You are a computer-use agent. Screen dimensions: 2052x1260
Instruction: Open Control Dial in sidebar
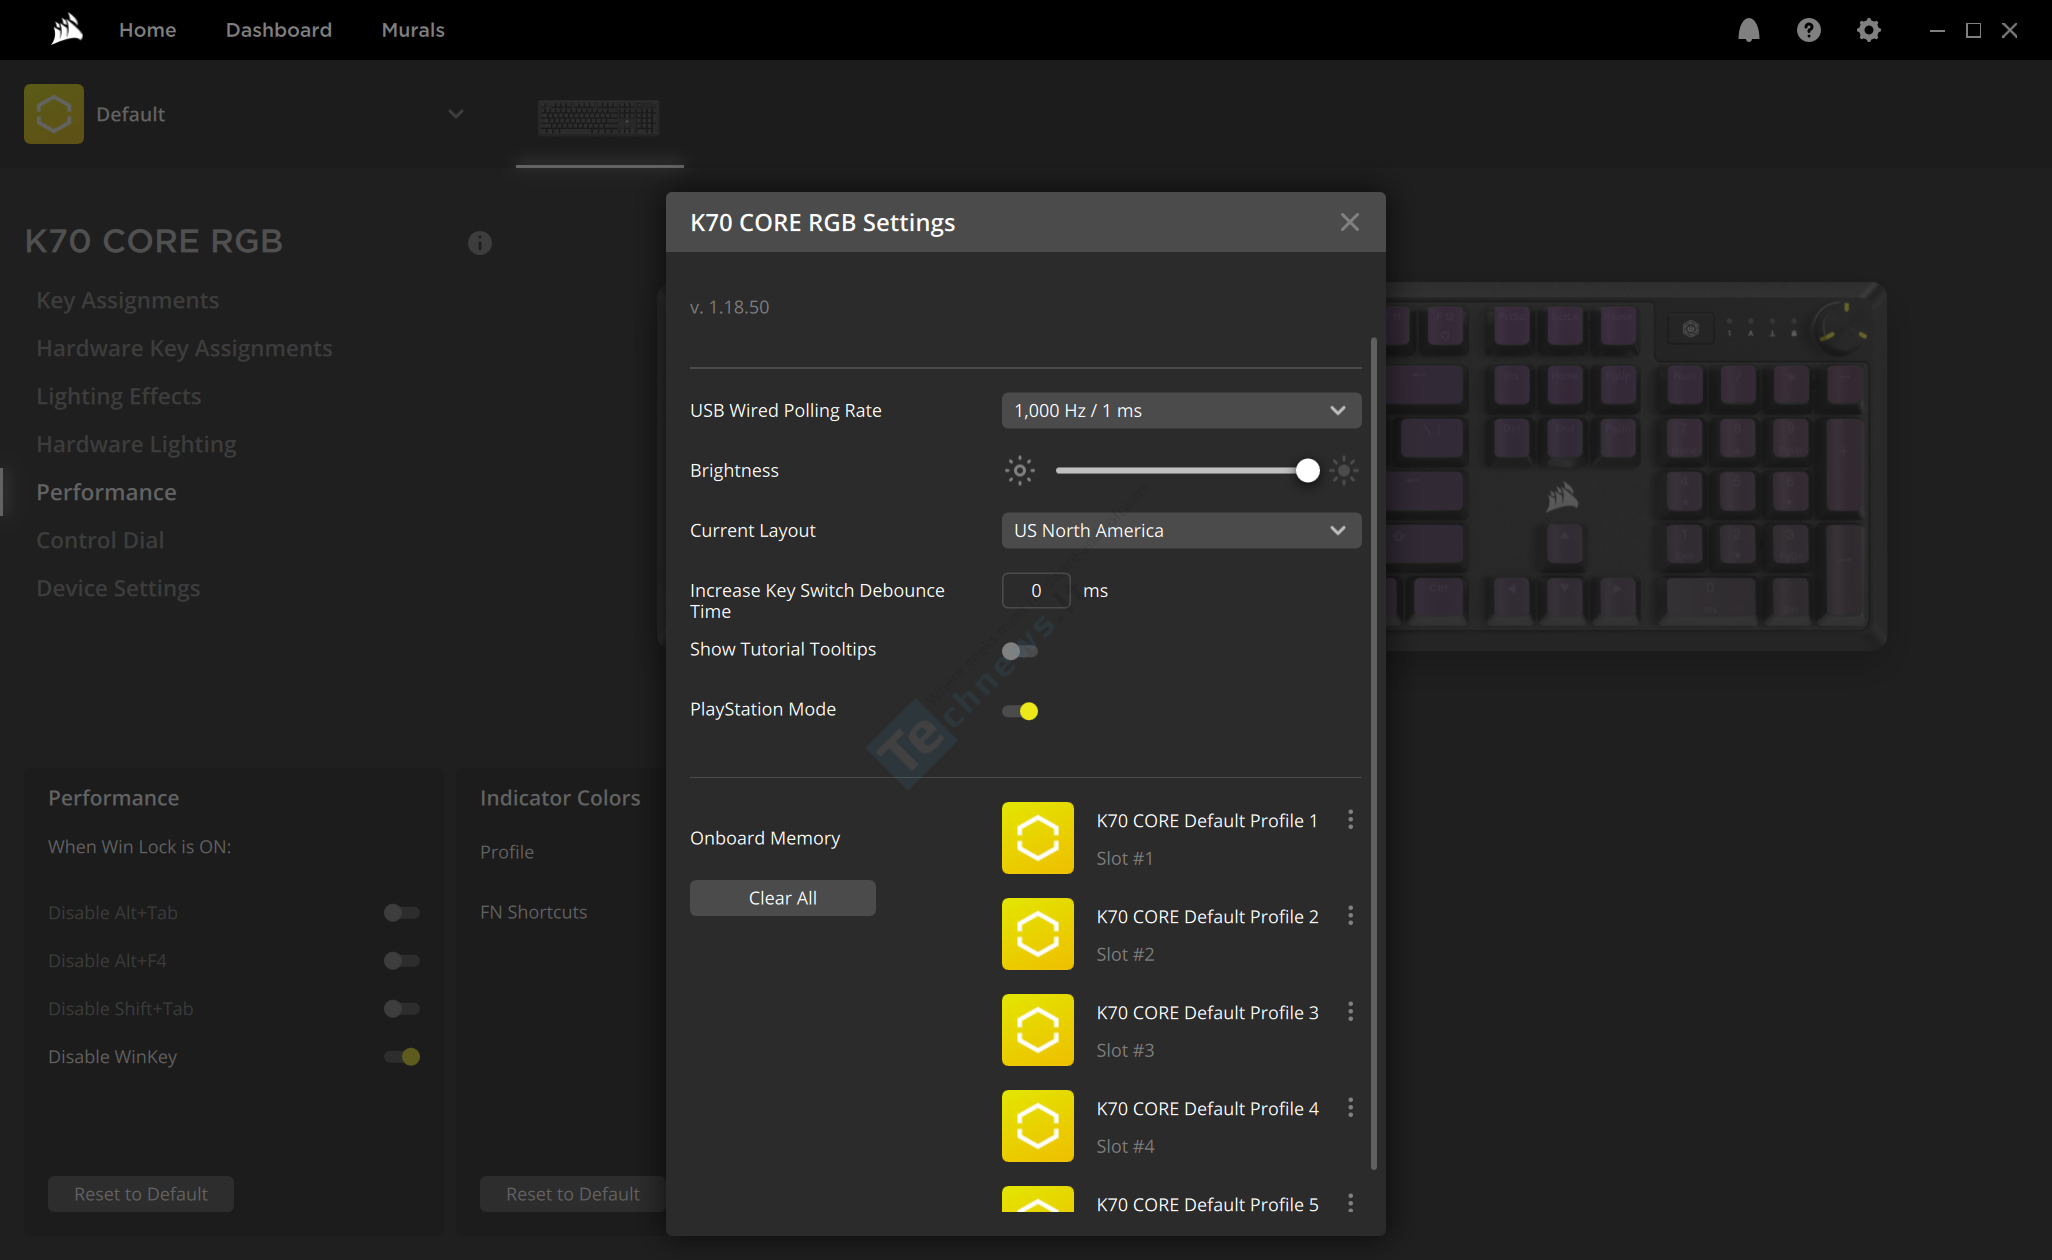click(x=100, y=540)
